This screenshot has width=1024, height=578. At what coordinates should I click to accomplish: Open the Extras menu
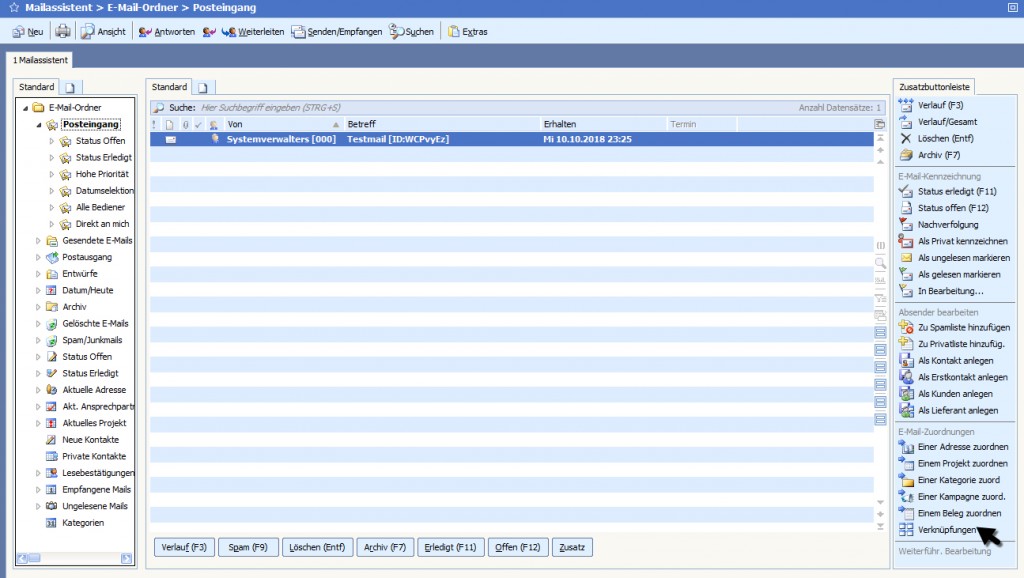point(467,31)
